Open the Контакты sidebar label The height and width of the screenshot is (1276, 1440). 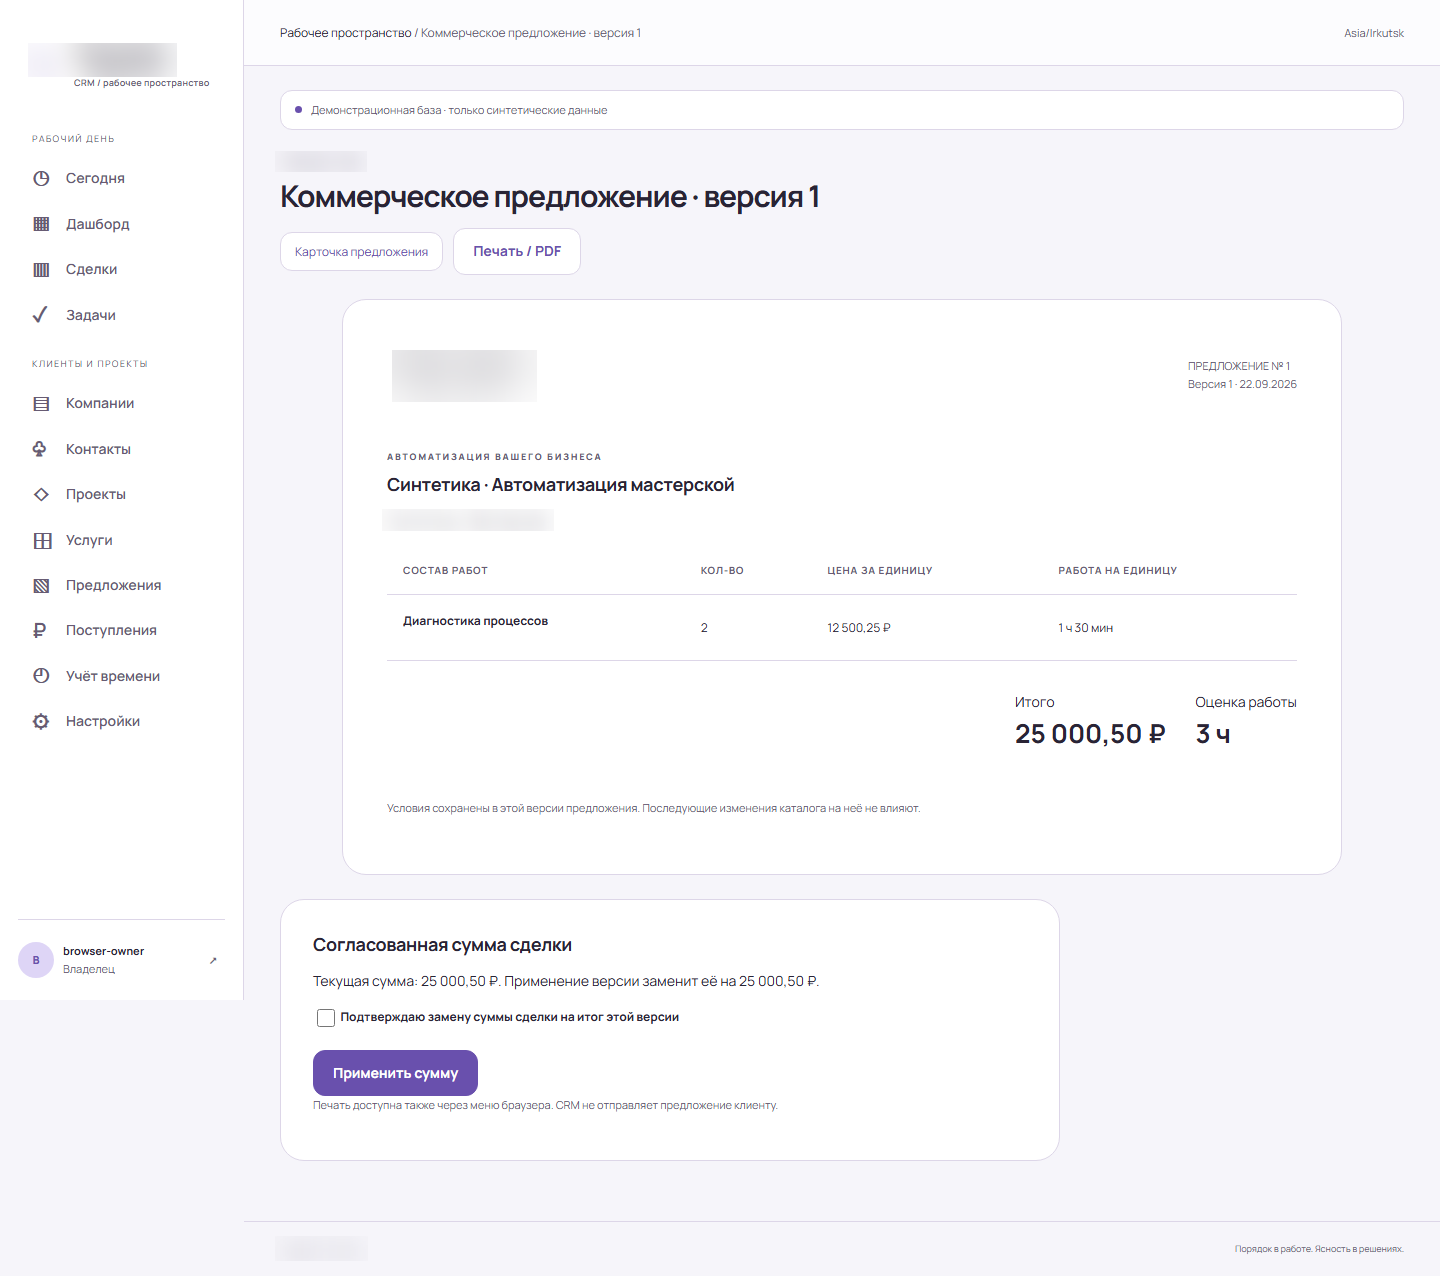[98, 449]
